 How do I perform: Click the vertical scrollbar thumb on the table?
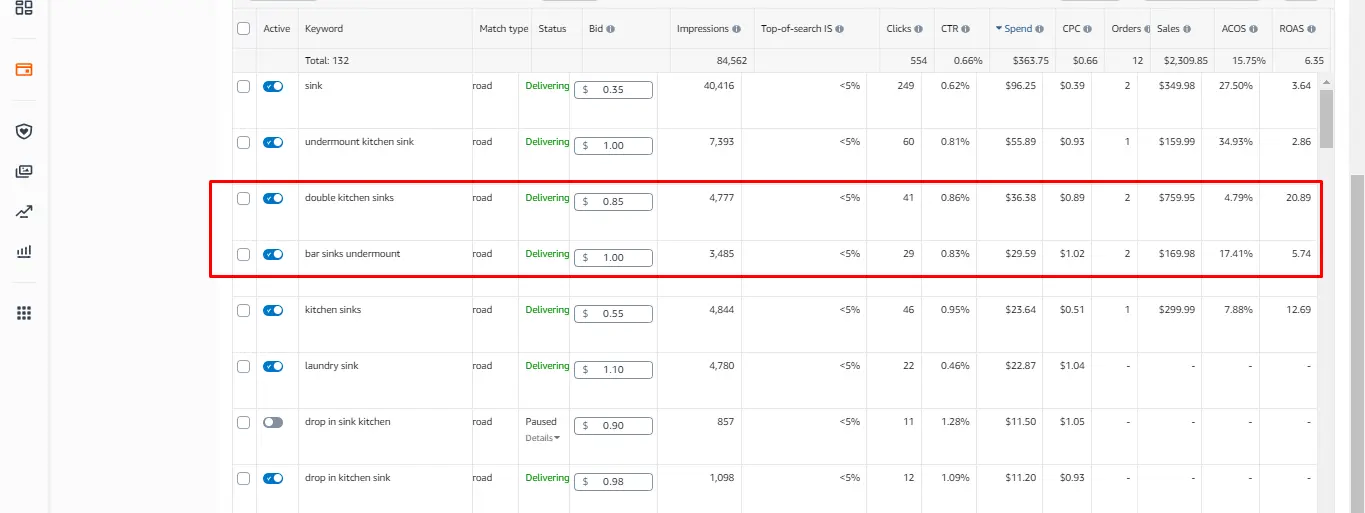(x=1326, y=118)
